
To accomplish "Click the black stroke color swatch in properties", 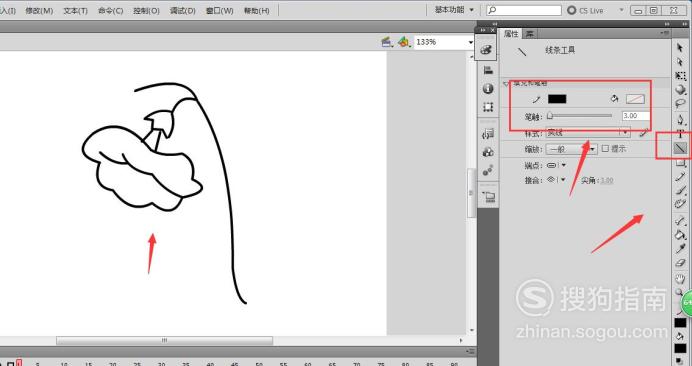I will tap(557, 99).
